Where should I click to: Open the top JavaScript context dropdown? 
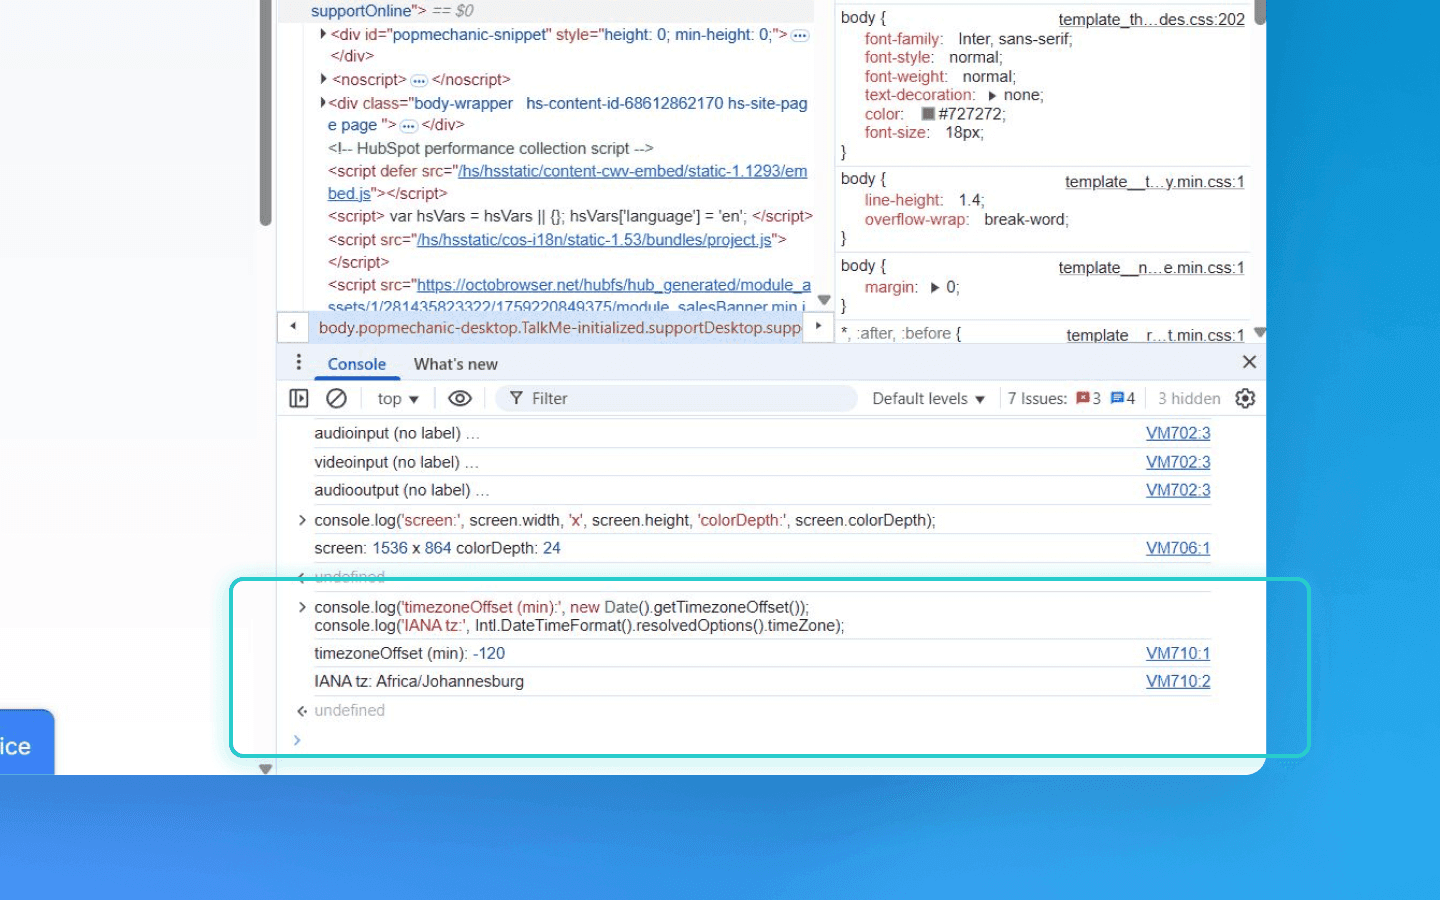point(398,398)
